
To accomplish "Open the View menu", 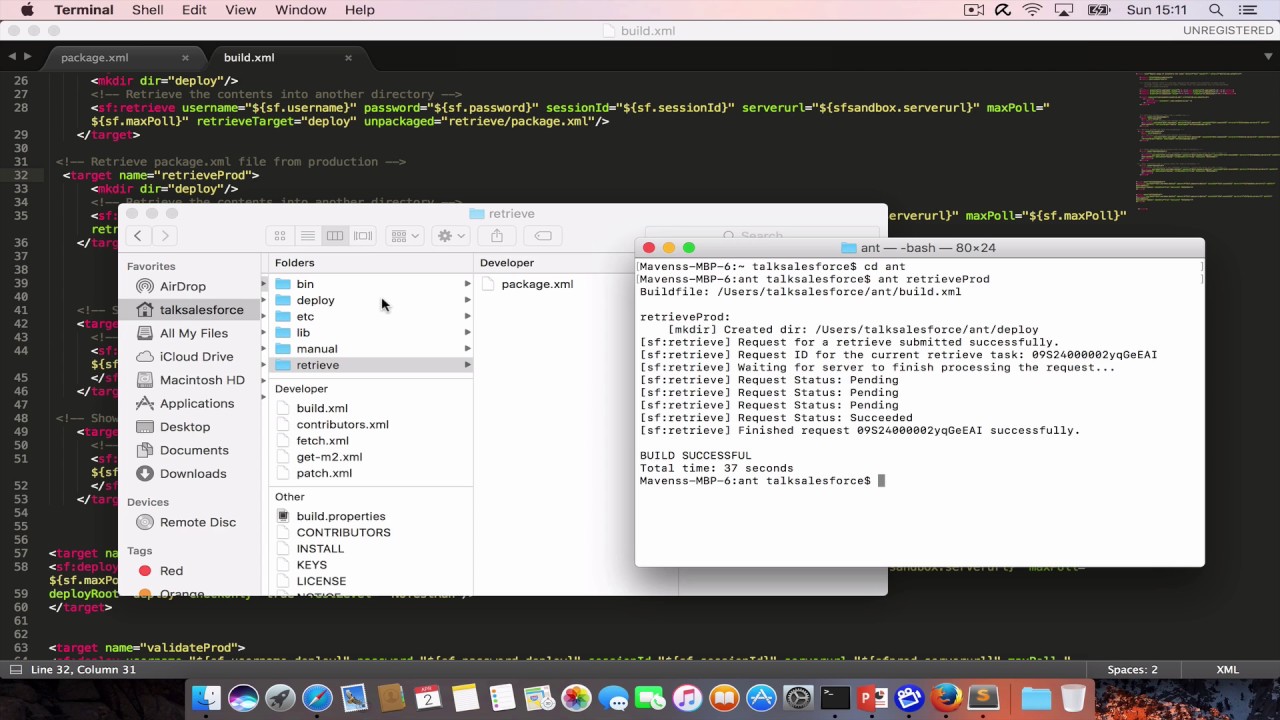I will coord(240,10).
